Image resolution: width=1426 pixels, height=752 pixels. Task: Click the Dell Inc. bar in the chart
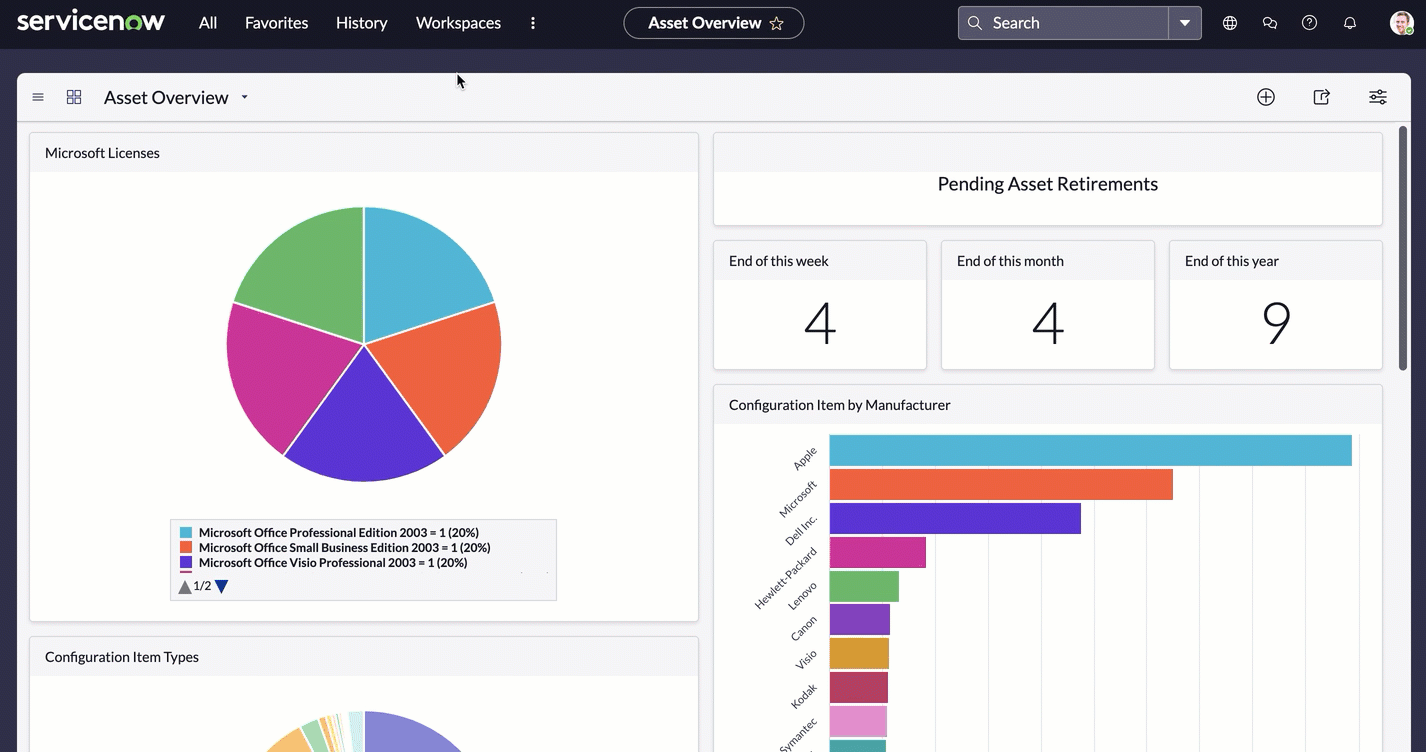tap(955, 518)
